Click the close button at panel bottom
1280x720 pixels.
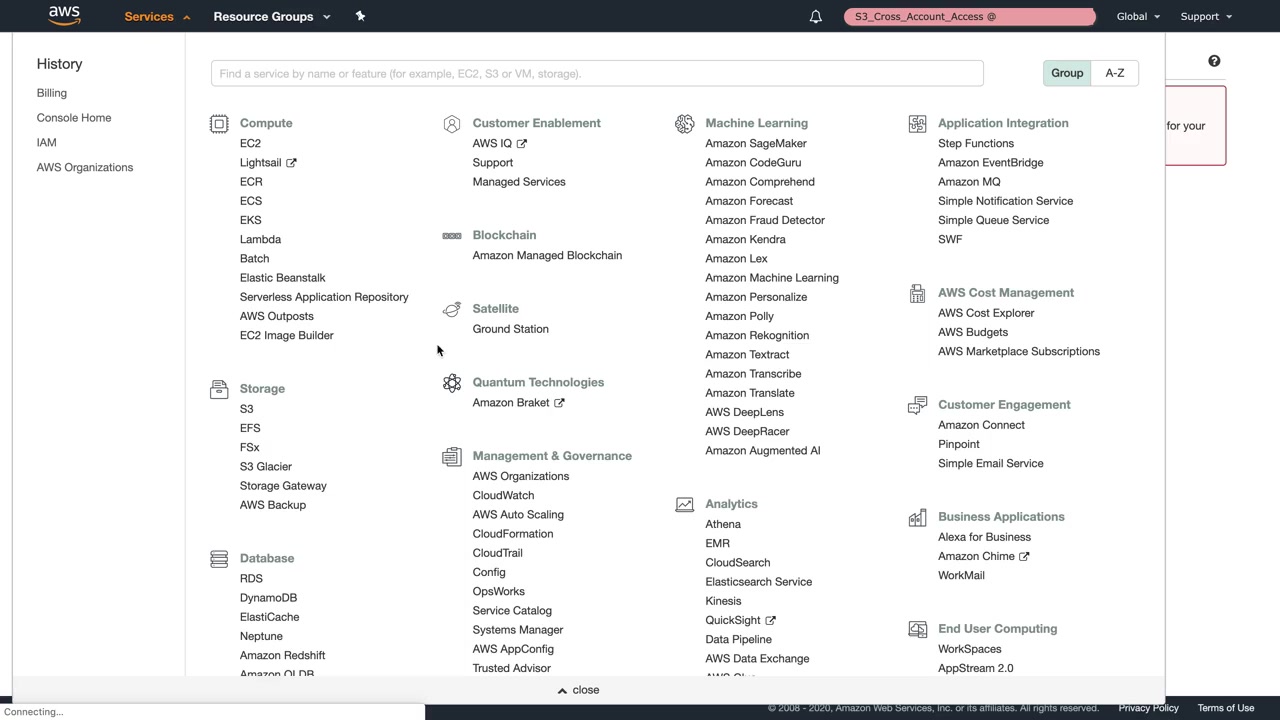(578, 690)
